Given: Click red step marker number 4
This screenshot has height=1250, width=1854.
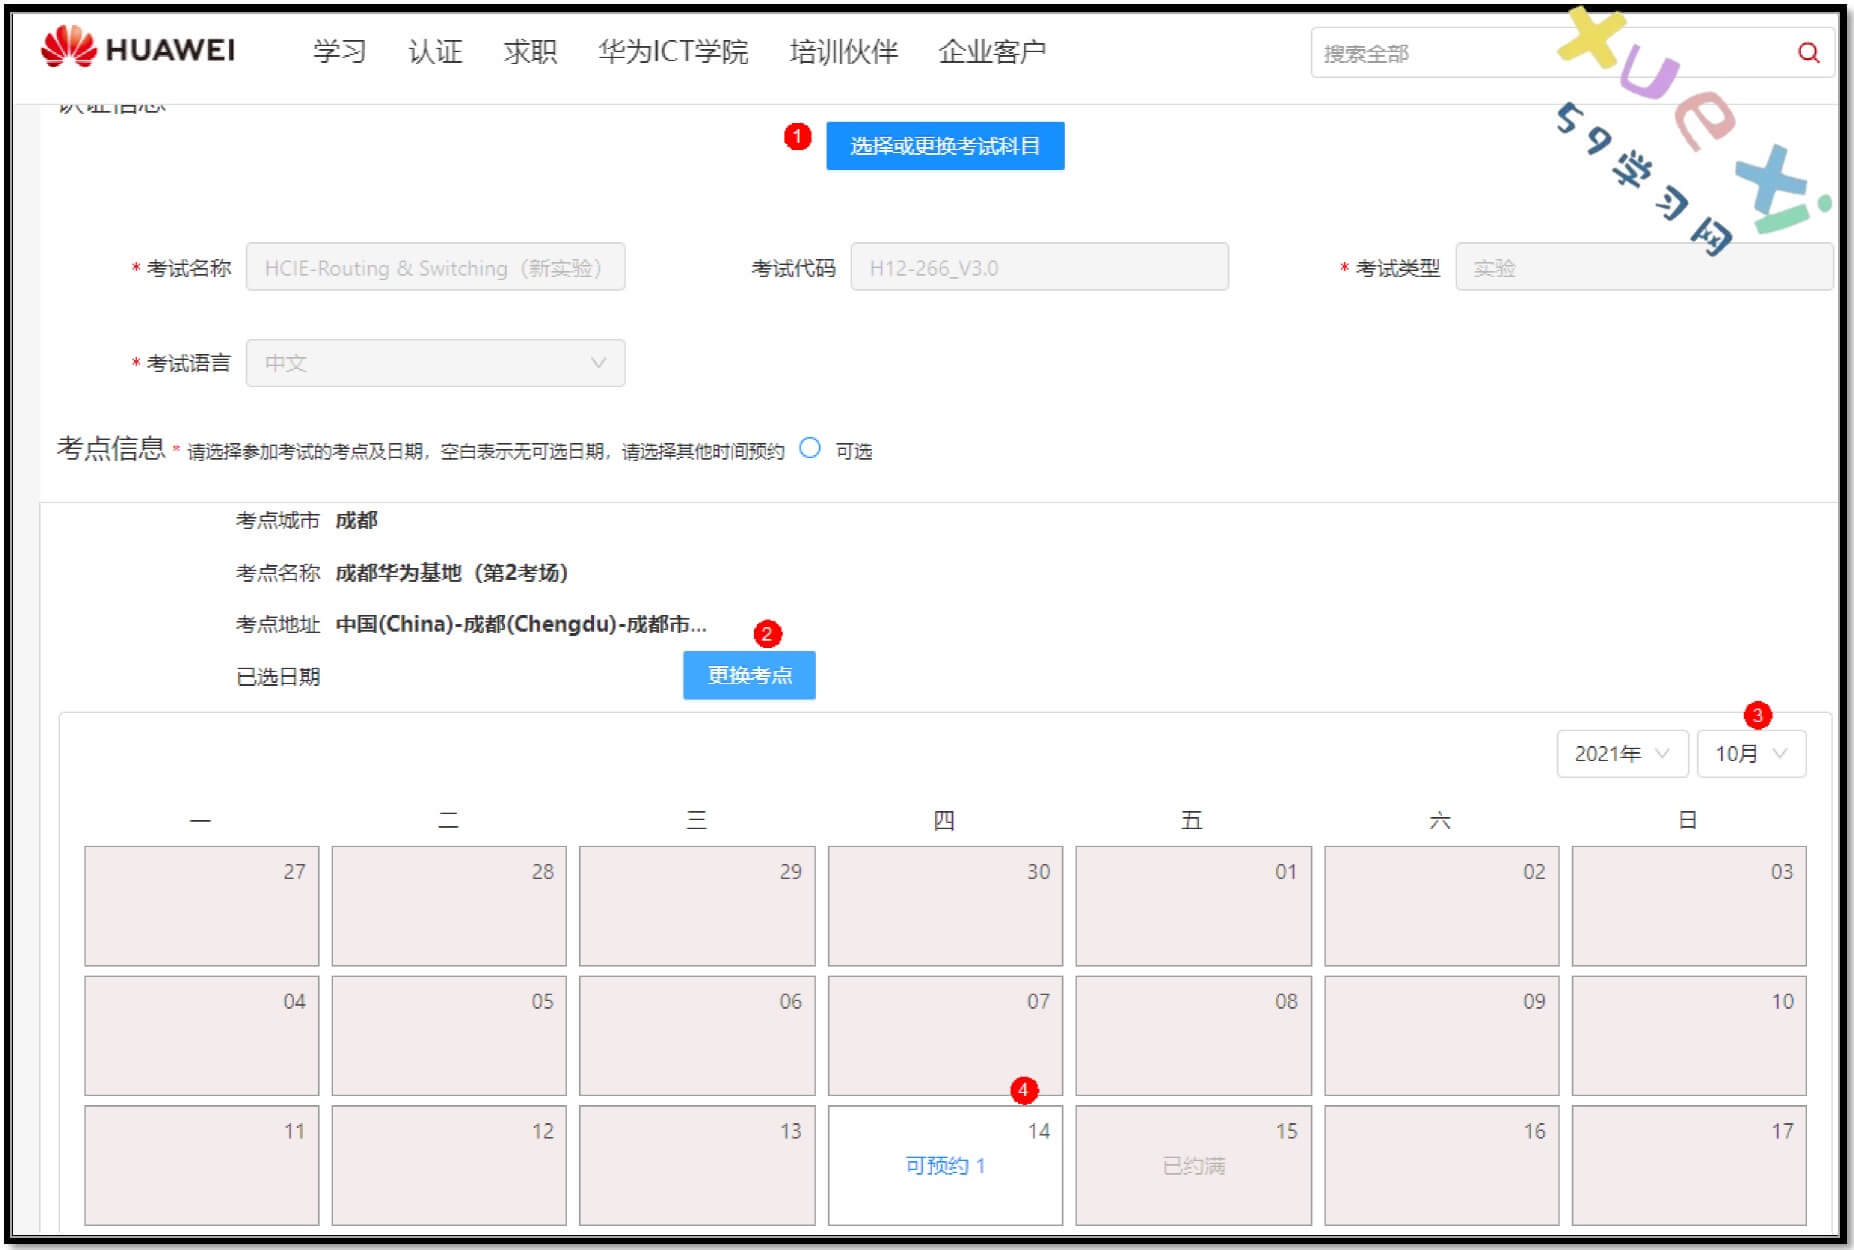Looking at the screenshot, I should click(x=1023, y=1090).
